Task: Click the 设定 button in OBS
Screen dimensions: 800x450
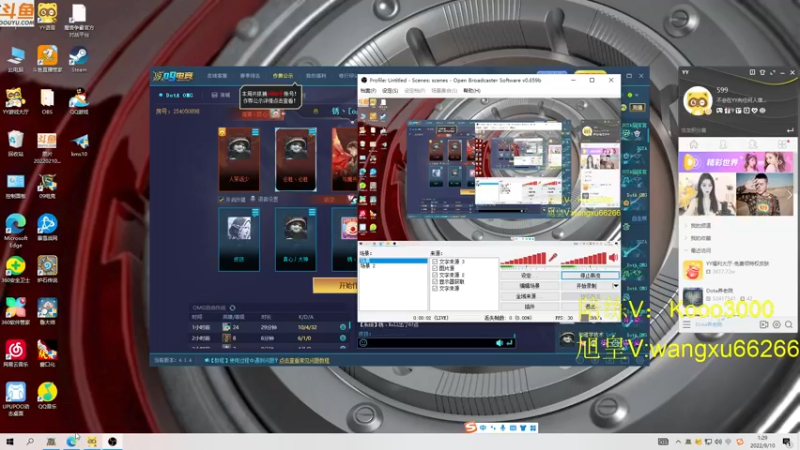Action: pos(529,276)
